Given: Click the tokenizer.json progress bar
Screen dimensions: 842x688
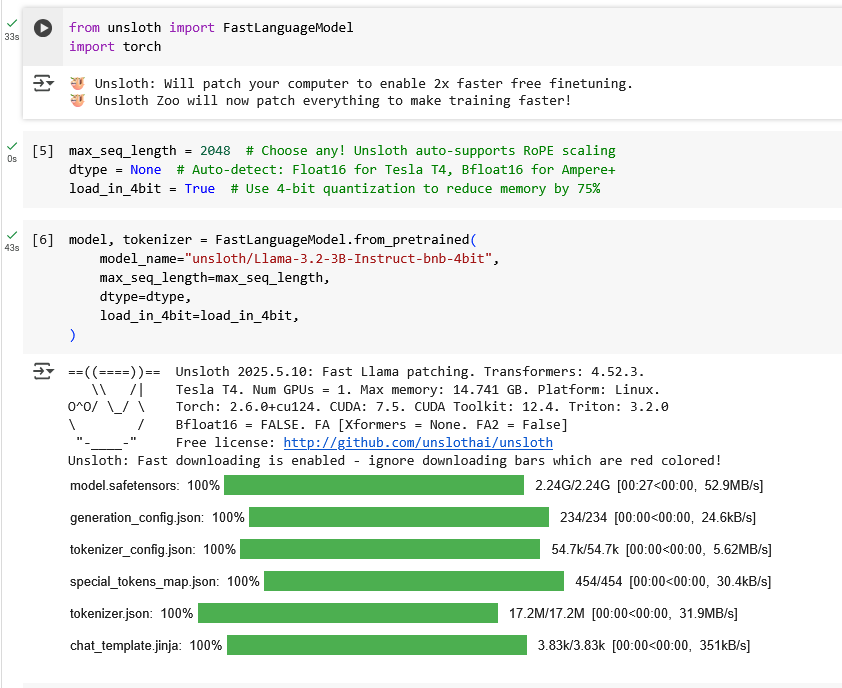Looking at the screenshot, I should coord(348,613).
